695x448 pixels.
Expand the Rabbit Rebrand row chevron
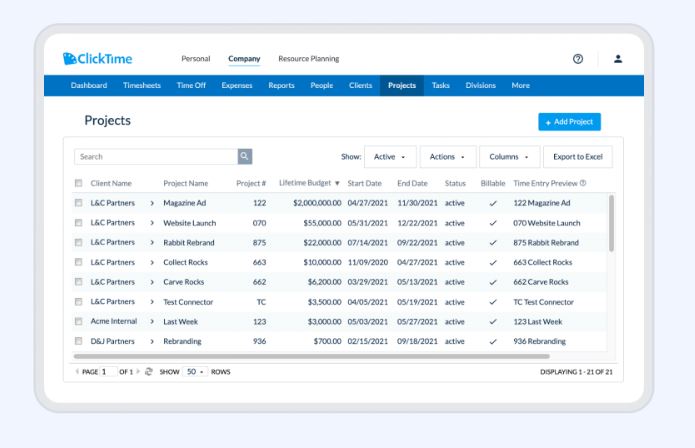[x=152, y=242]
